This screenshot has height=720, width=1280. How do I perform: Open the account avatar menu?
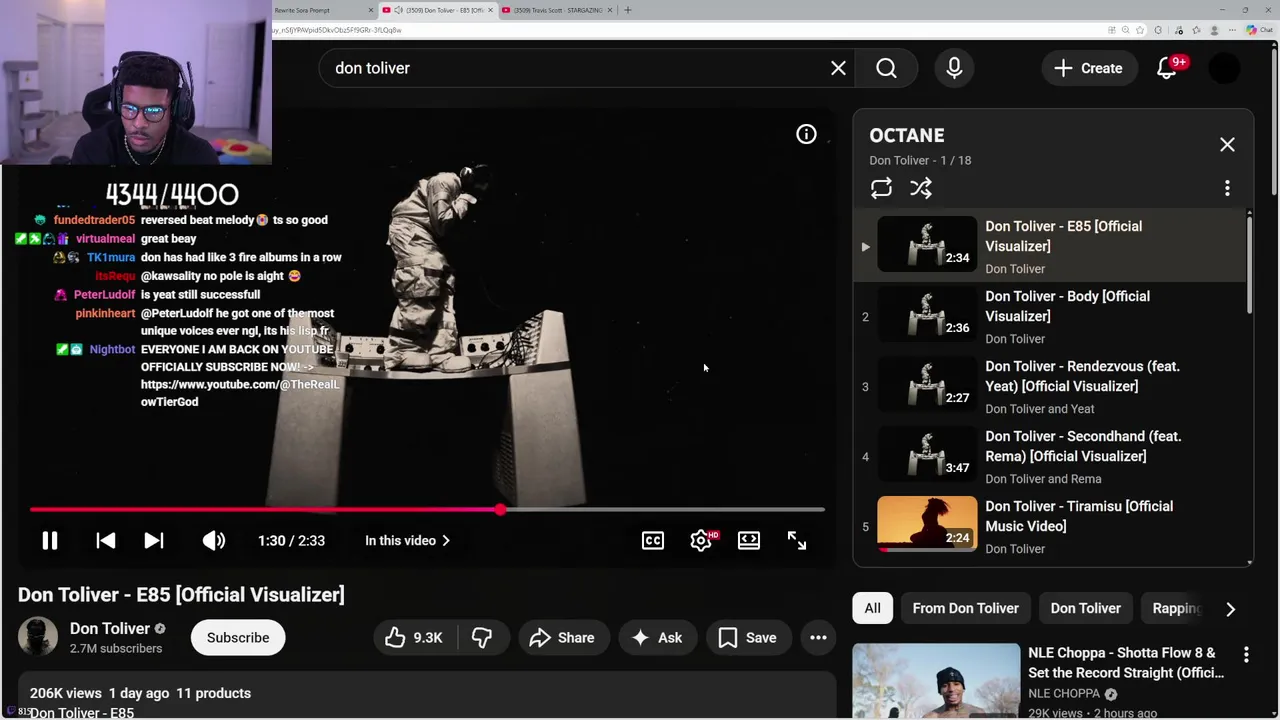click(x=1224, y=68)
